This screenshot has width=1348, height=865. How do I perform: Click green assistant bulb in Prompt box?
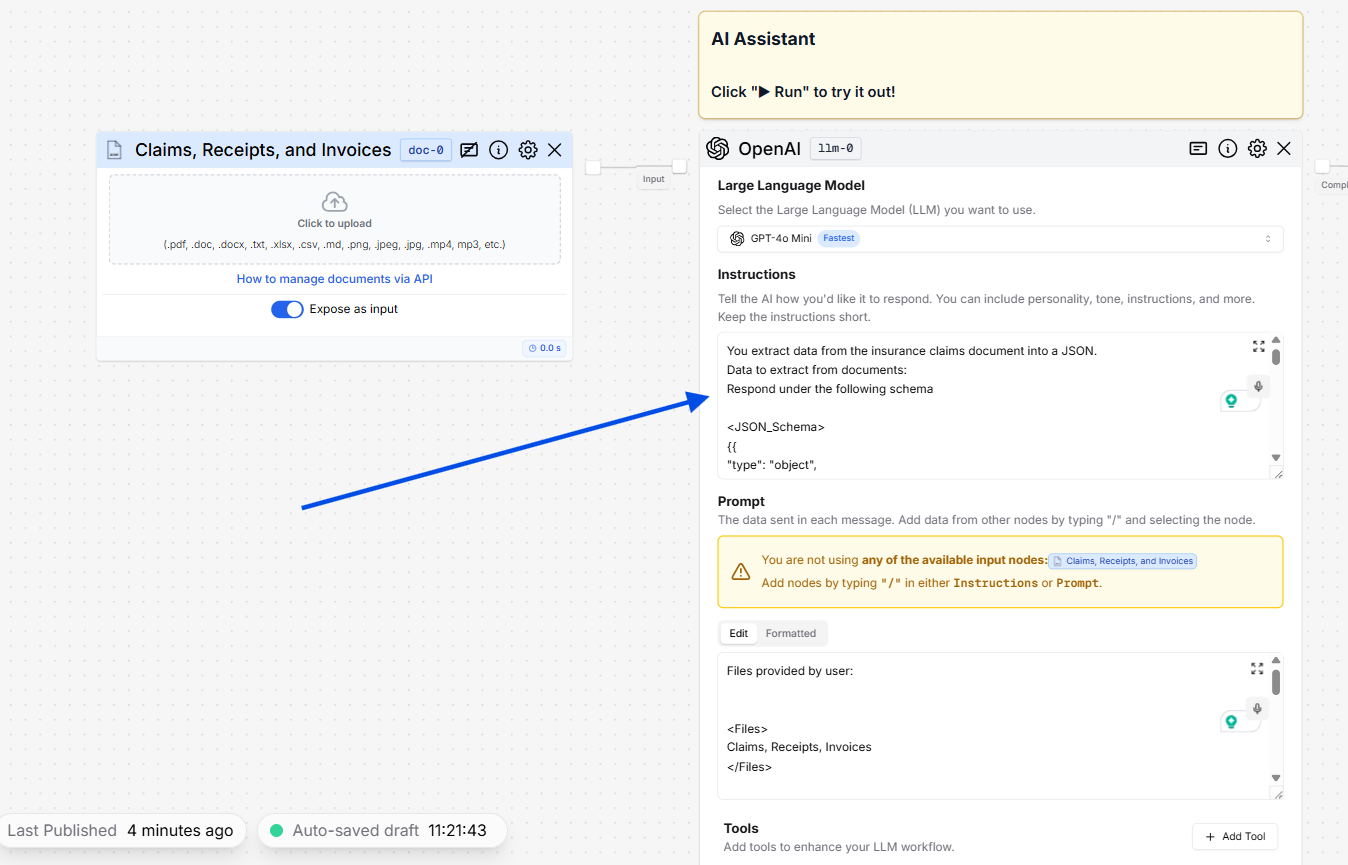click(1231, 721)
